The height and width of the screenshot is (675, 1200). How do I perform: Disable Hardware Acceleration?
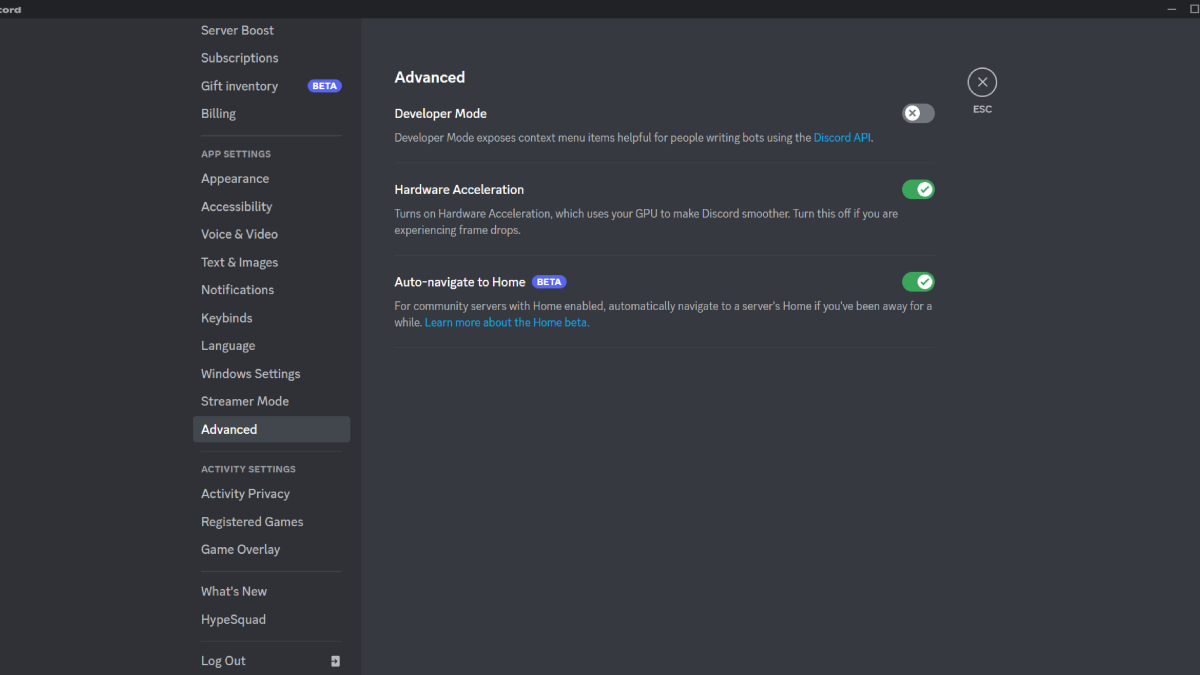(918, 189)
